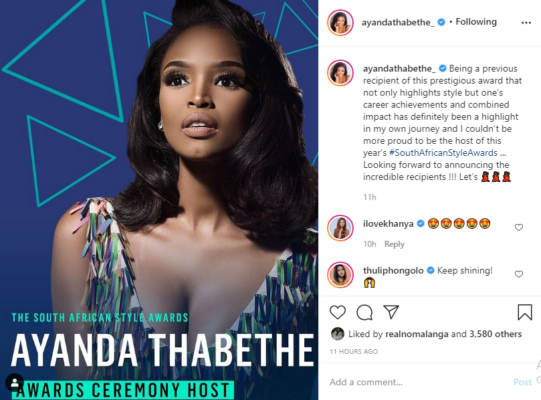Save post with the bookmark icon
Screen dimensions: 541x400
524,312
